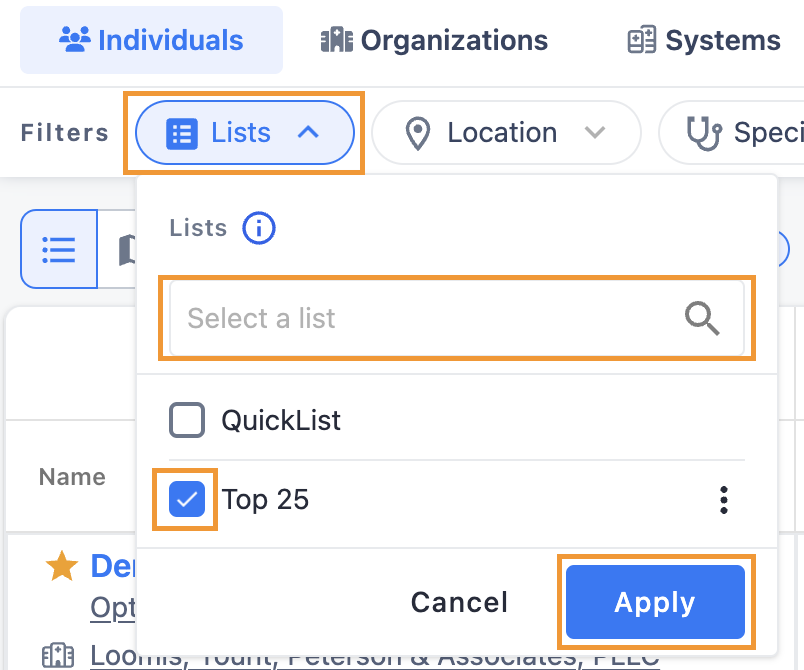Open the Specialty filter dropdown
The image size is (804, 670).
pos(733,133)
